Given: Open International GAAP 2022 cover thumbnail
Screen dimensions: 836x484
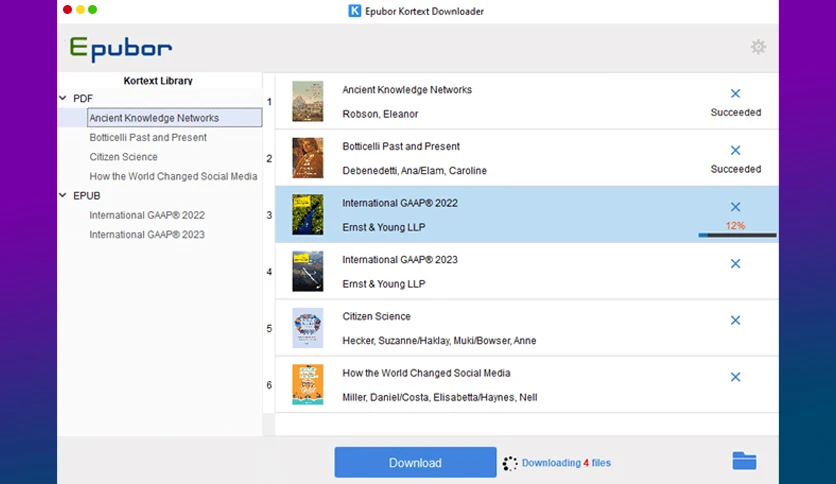Looking at the screenshot, I should pos(308,214).
